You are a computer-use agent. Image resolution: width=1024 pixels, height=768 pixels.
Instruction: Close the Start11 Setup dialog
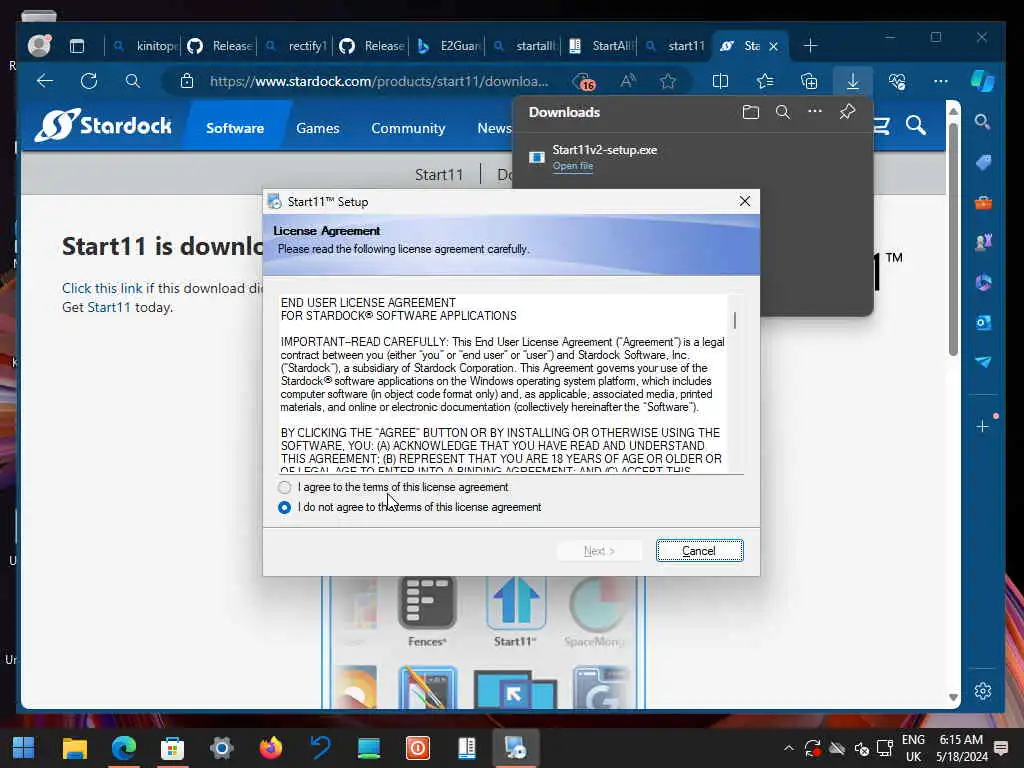(x=744, y=201)
